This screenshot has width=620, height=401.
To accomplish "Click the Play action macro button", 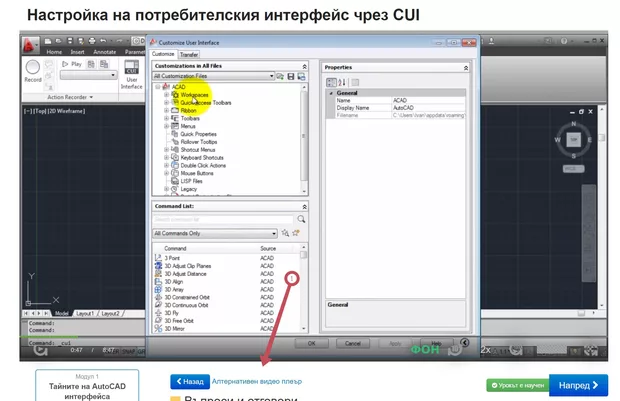I will pyautogui.click(x=72, y=64).
